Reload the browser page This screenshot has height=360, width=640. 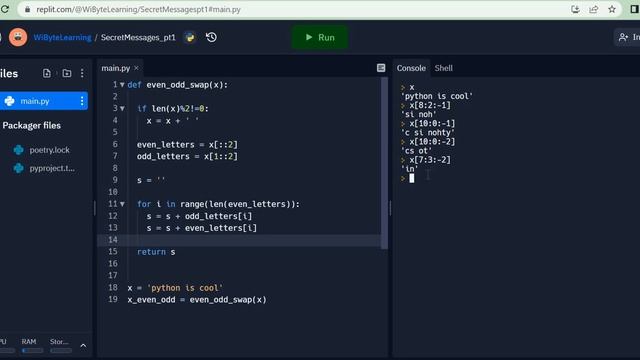point(4,9)
